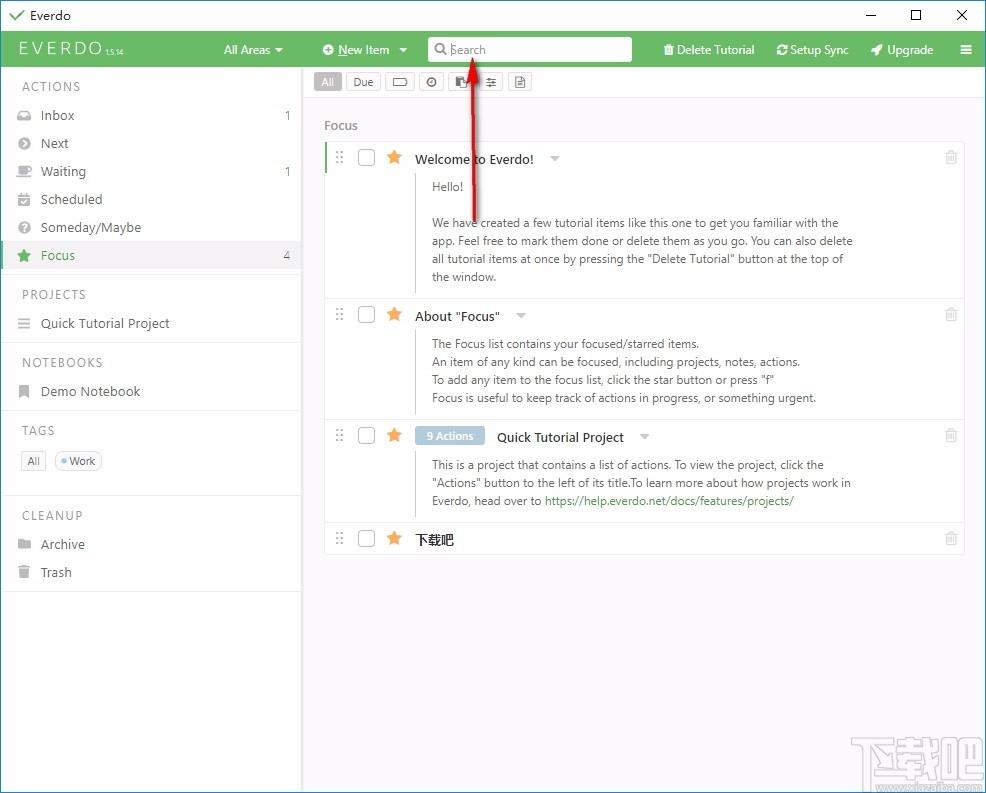The width and height of the screenshot is (986, 793).
Task: Select the All tags filter
Action: tap(33, 461)
